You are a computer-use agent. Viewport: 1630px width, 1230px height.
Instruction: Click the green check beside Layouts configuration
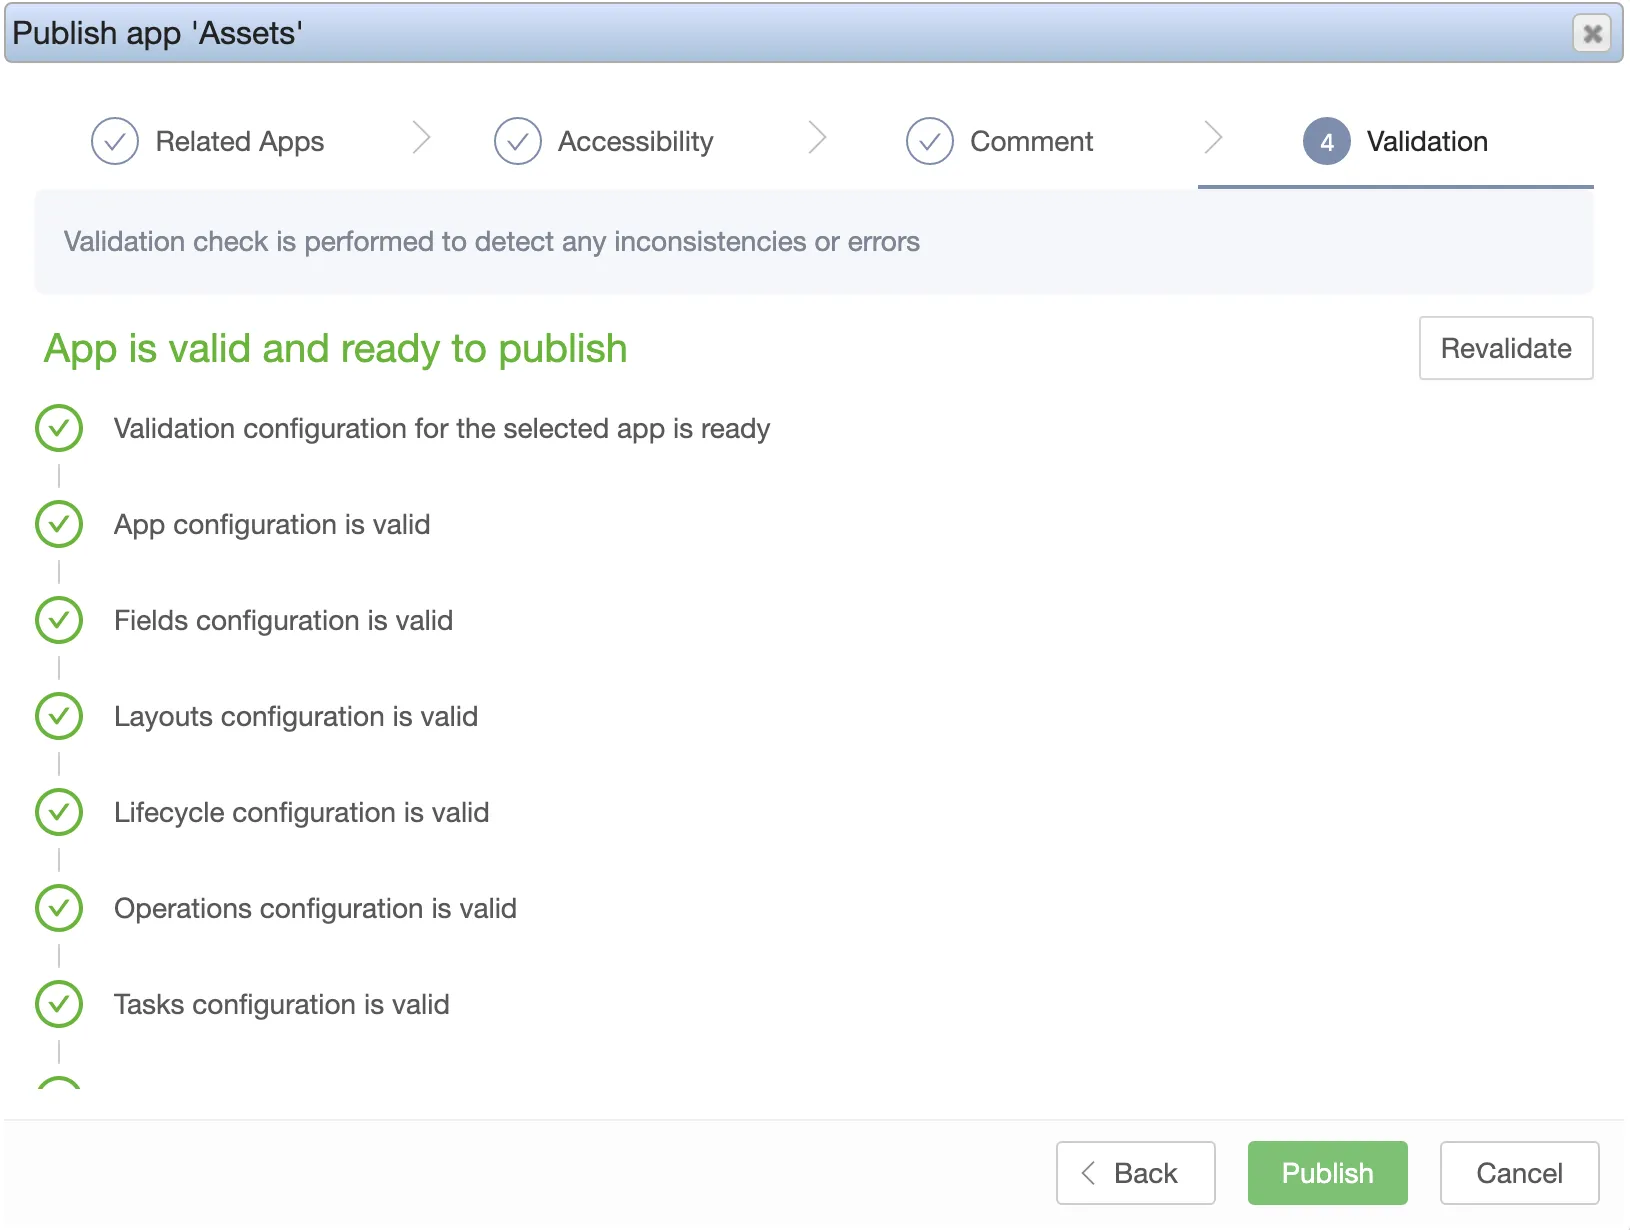point(59,716)
